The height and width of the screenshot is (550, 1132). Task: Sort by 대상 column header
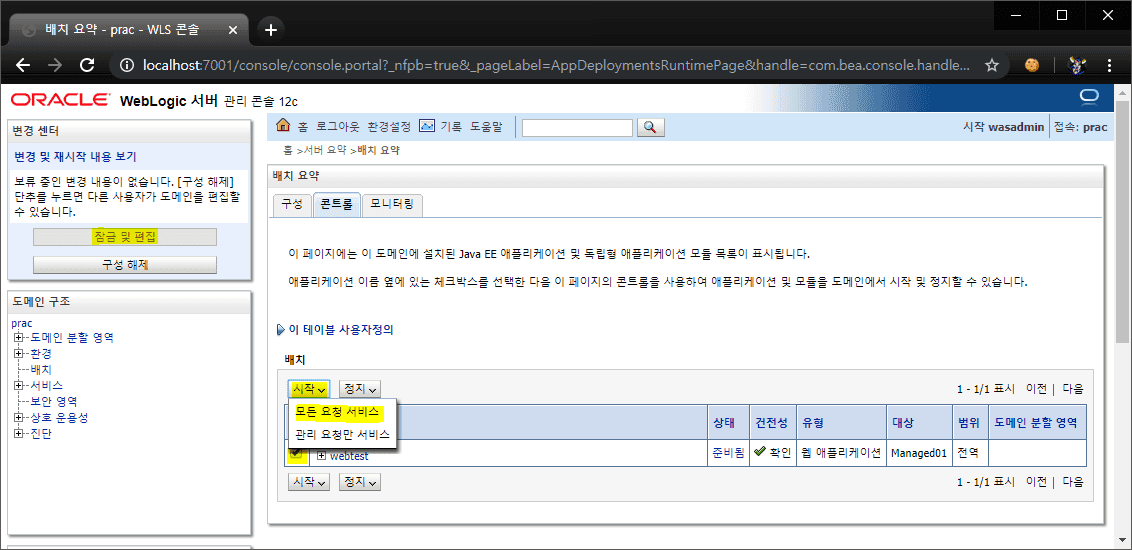click(902, 422)
